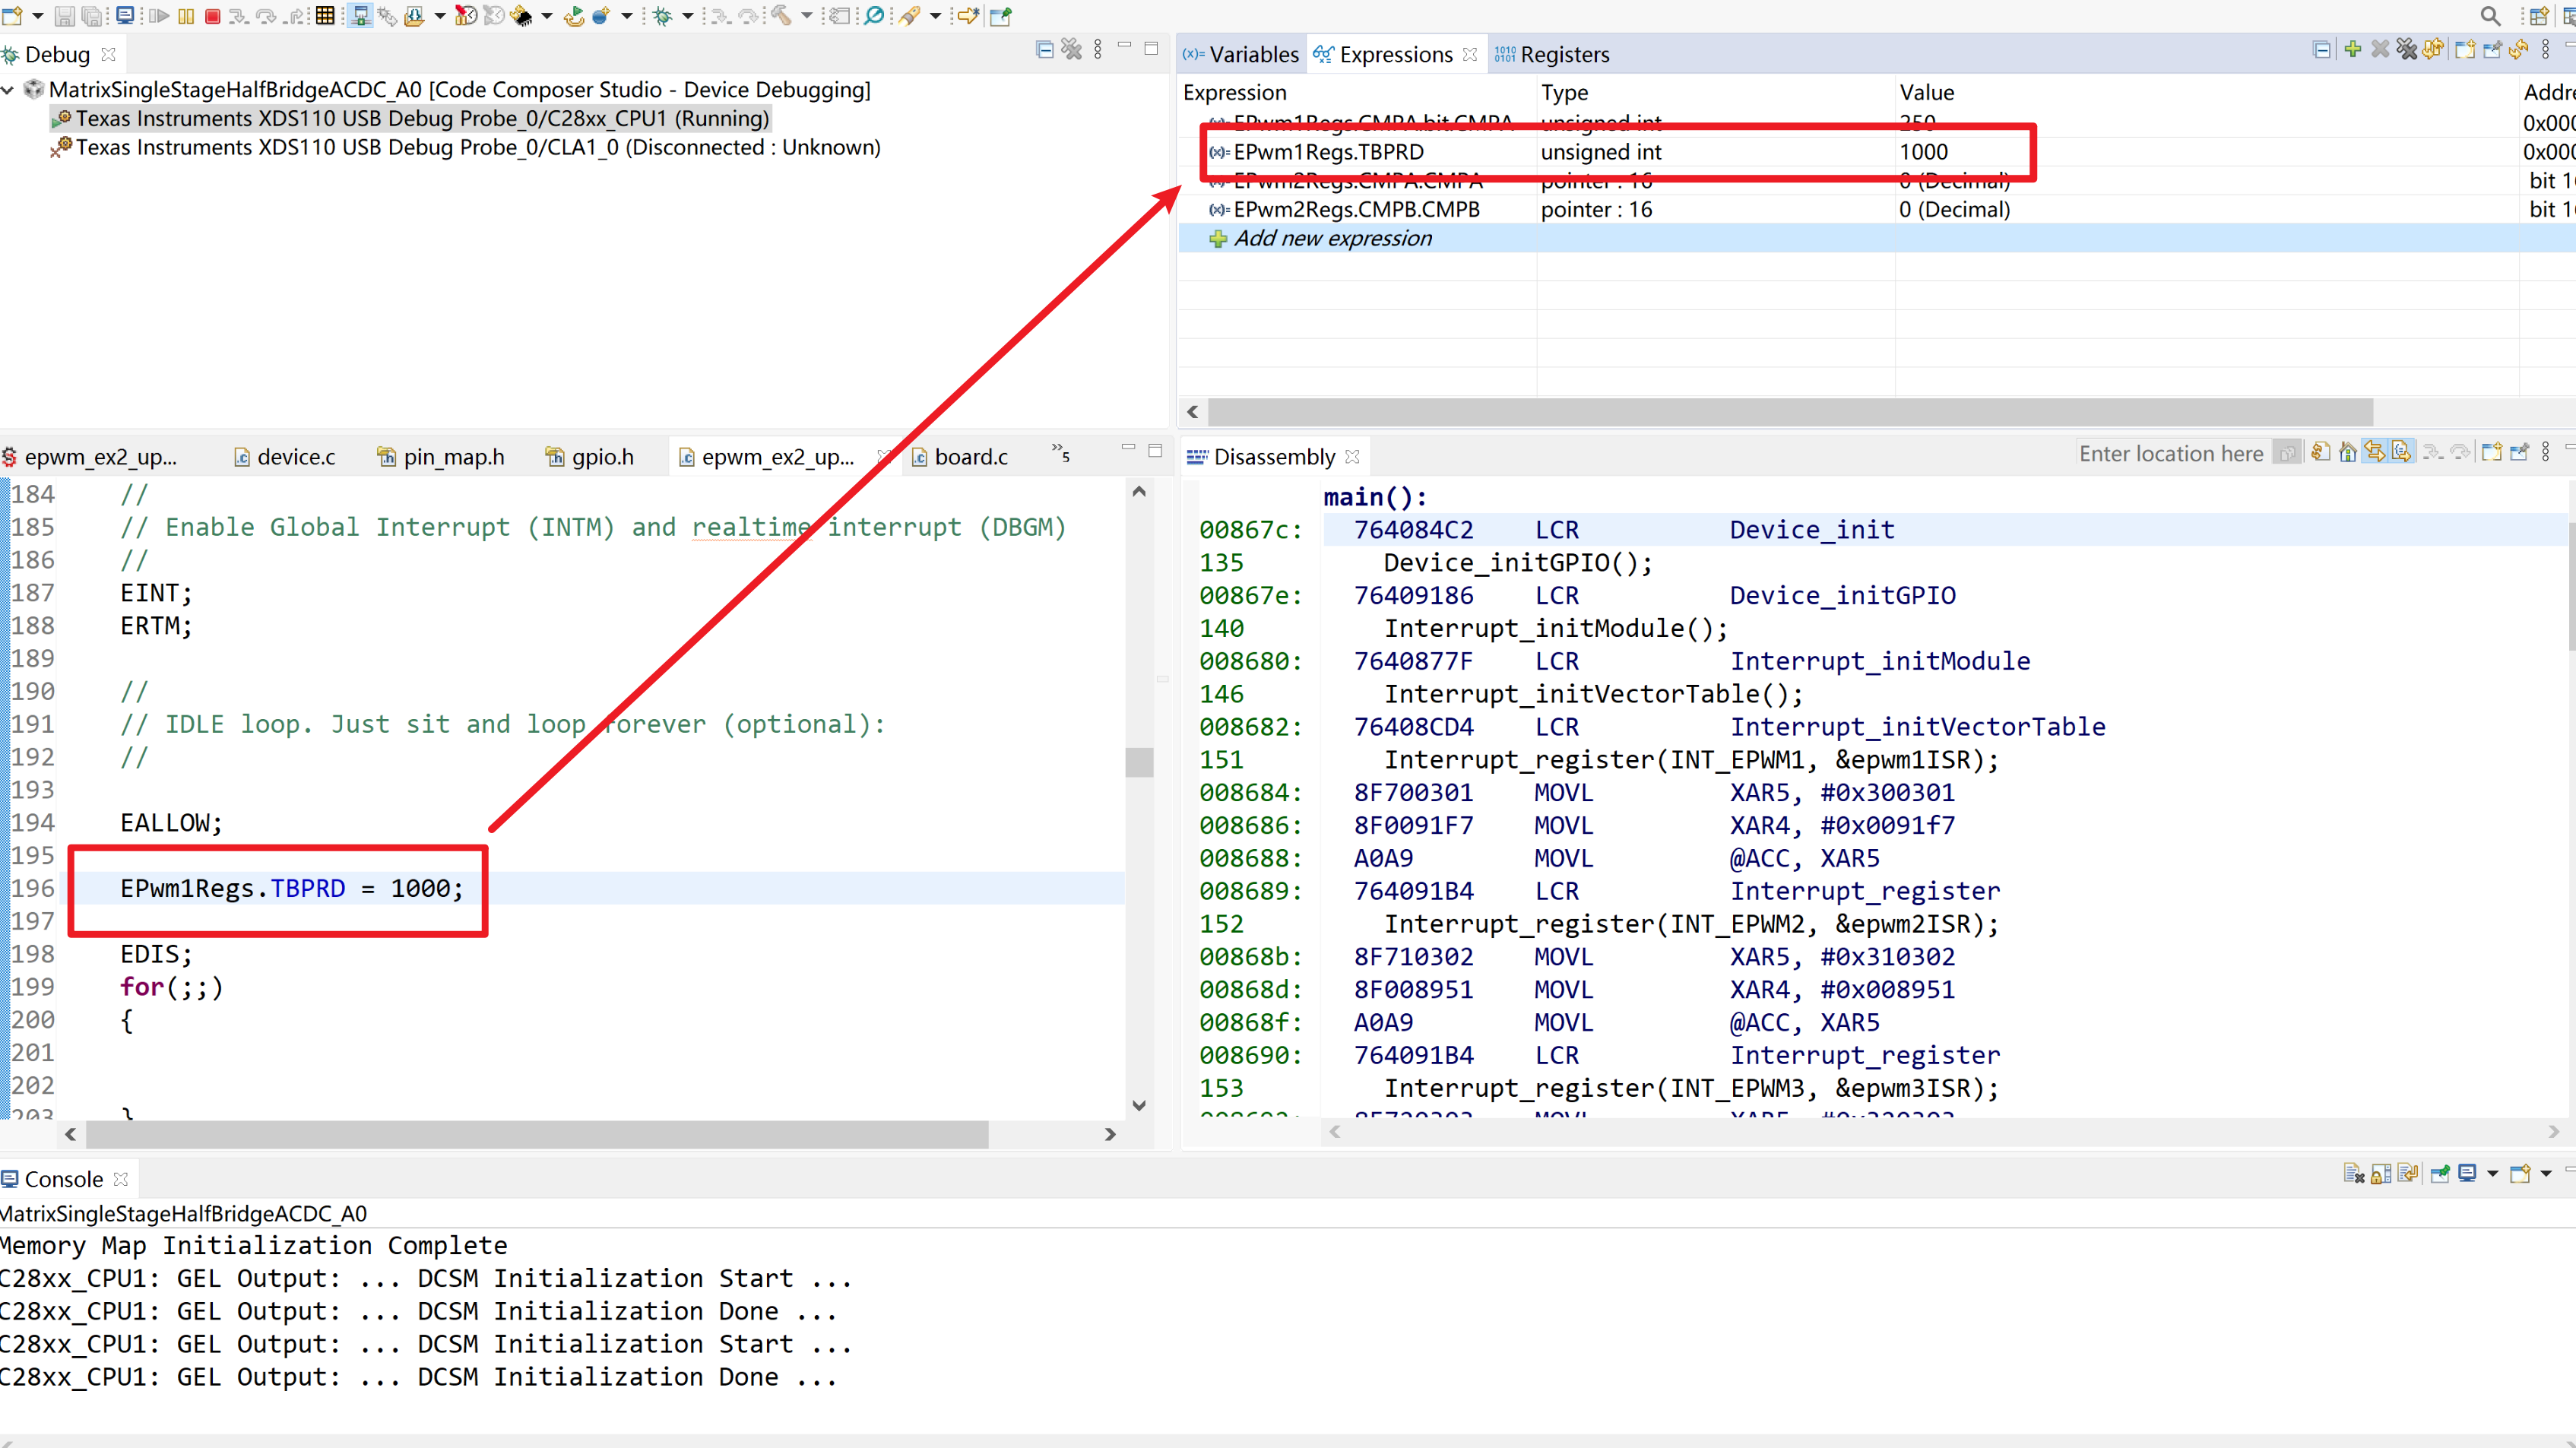
Task: Click the green Add new expression plus icon
Action: tap(2352, 50)
